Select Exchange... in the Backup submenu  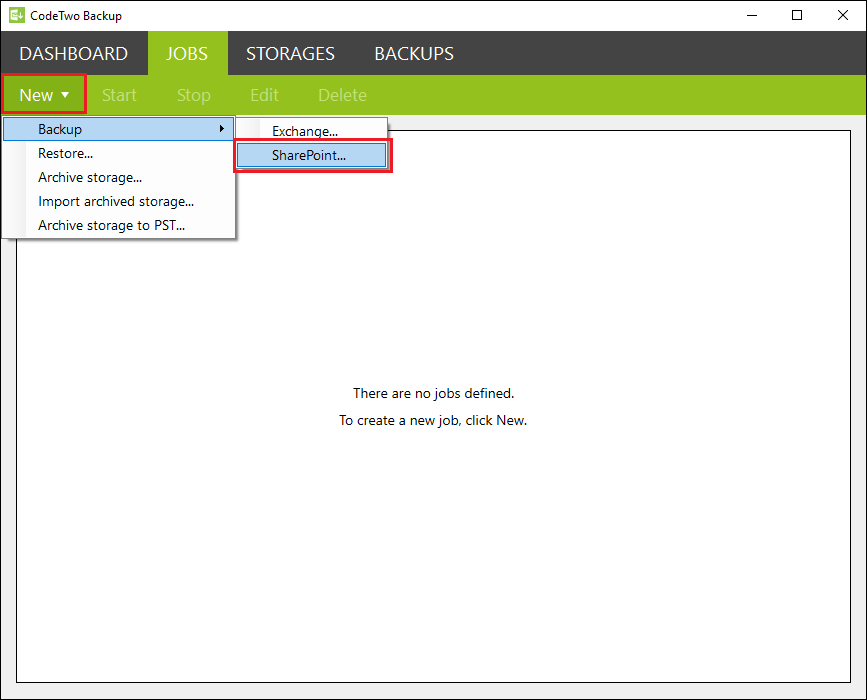pos(312,131)
